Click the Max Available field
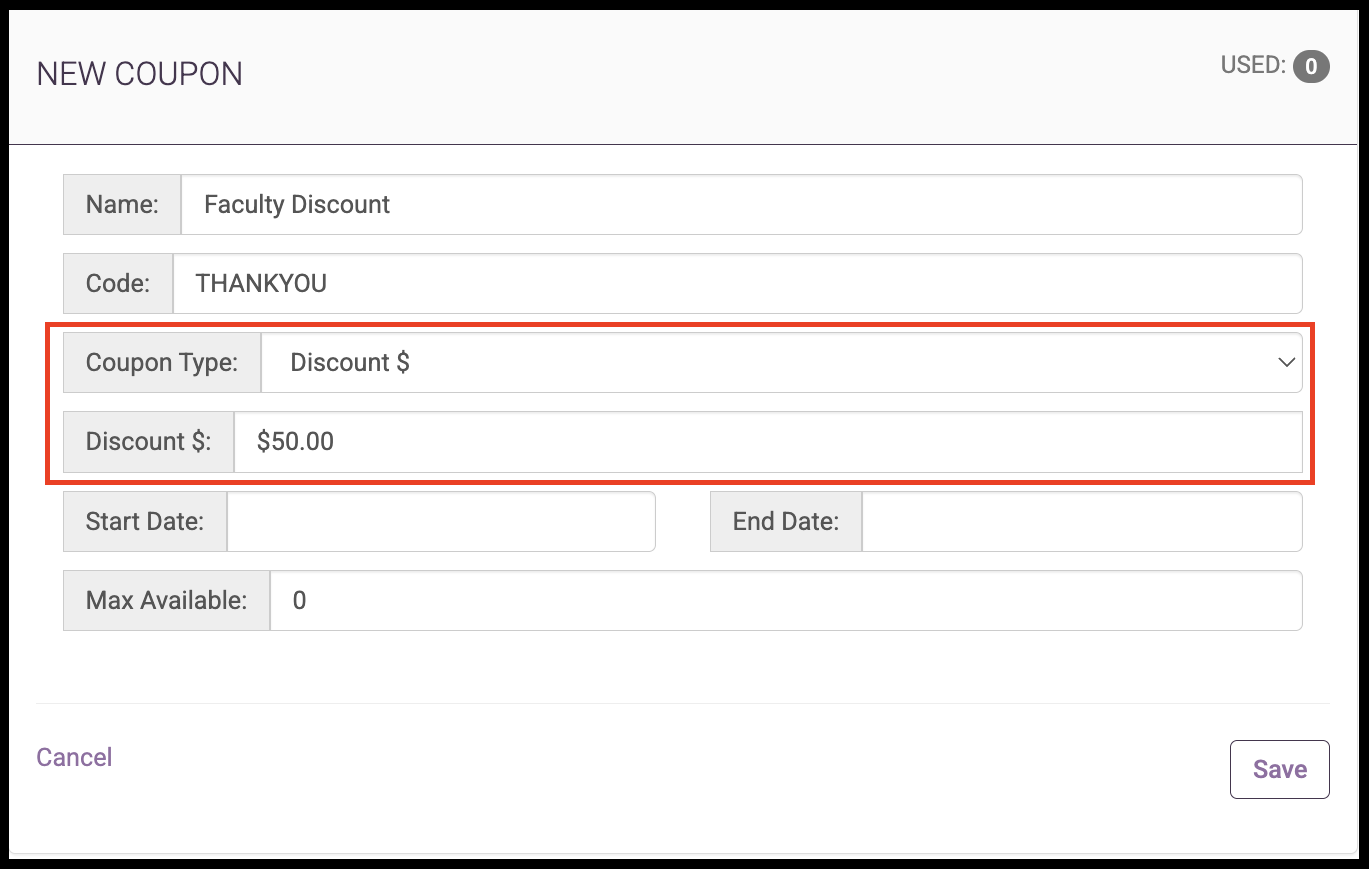 (x=786, y=600)
